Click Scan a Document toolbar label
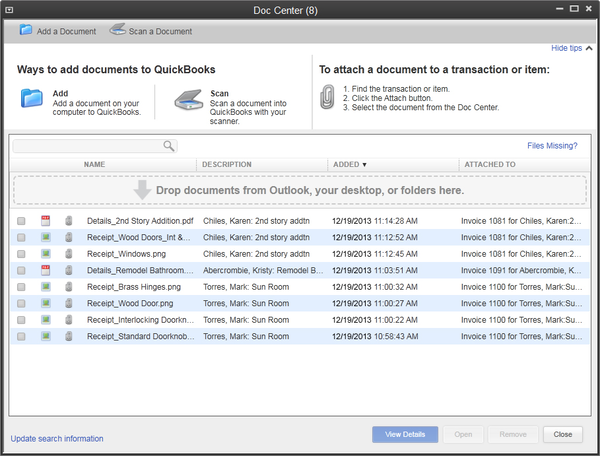The height and width of the screenshot is (456, 600). [x=160, y=31]
